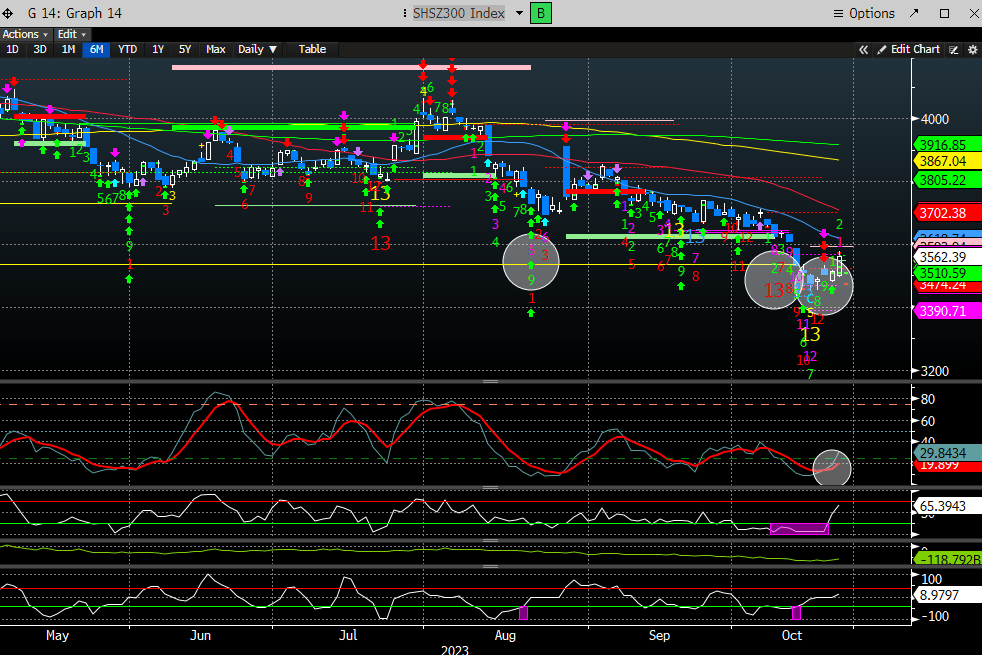Select the 6M time range
The image size is (982, 655).
(96, 49)
